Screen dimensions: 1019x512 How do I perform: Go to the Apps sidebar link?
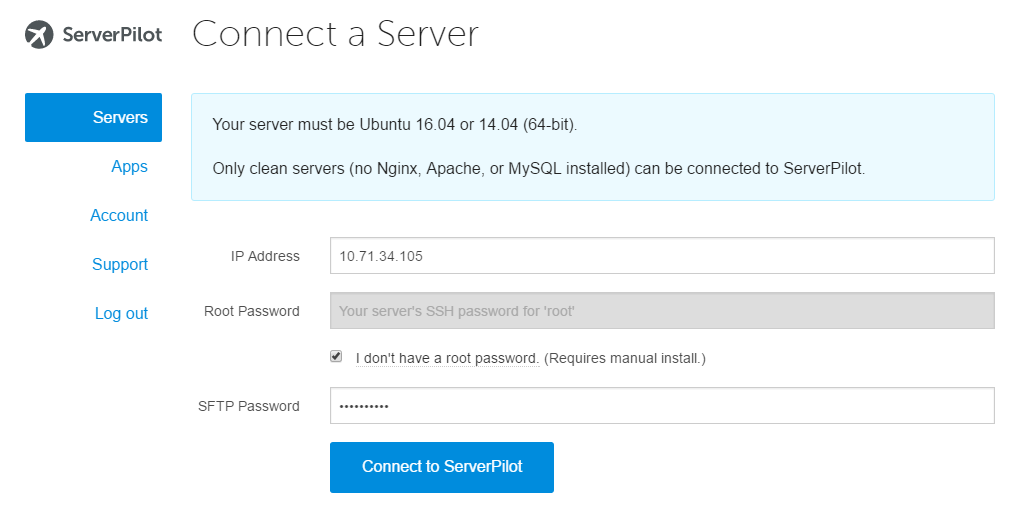(x=129, y=166)
